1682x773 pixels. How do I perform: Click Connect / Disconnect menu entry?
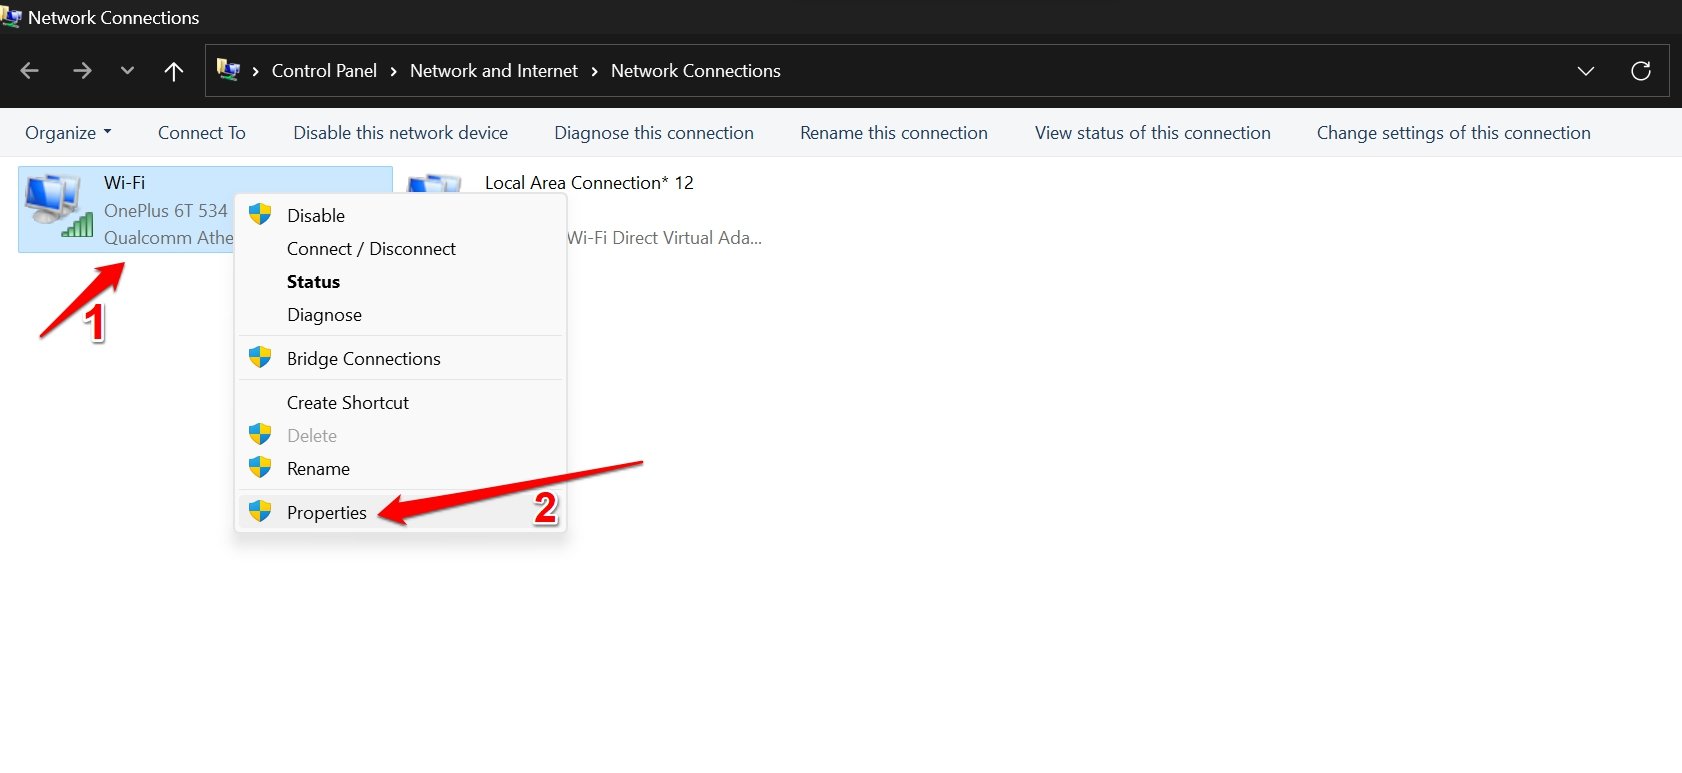pyautogui.click(x=371, y=249)
